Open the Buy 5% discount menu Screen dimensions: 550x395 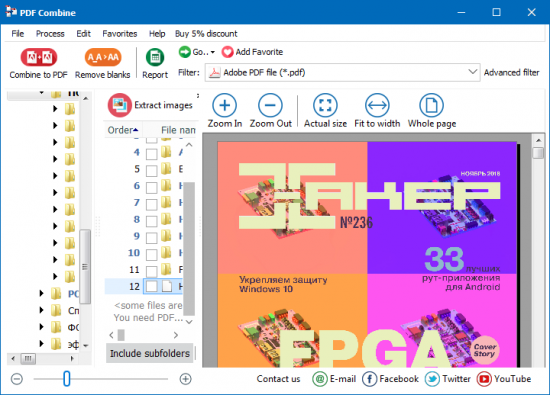pyautogui.click(x=206, y=34)
